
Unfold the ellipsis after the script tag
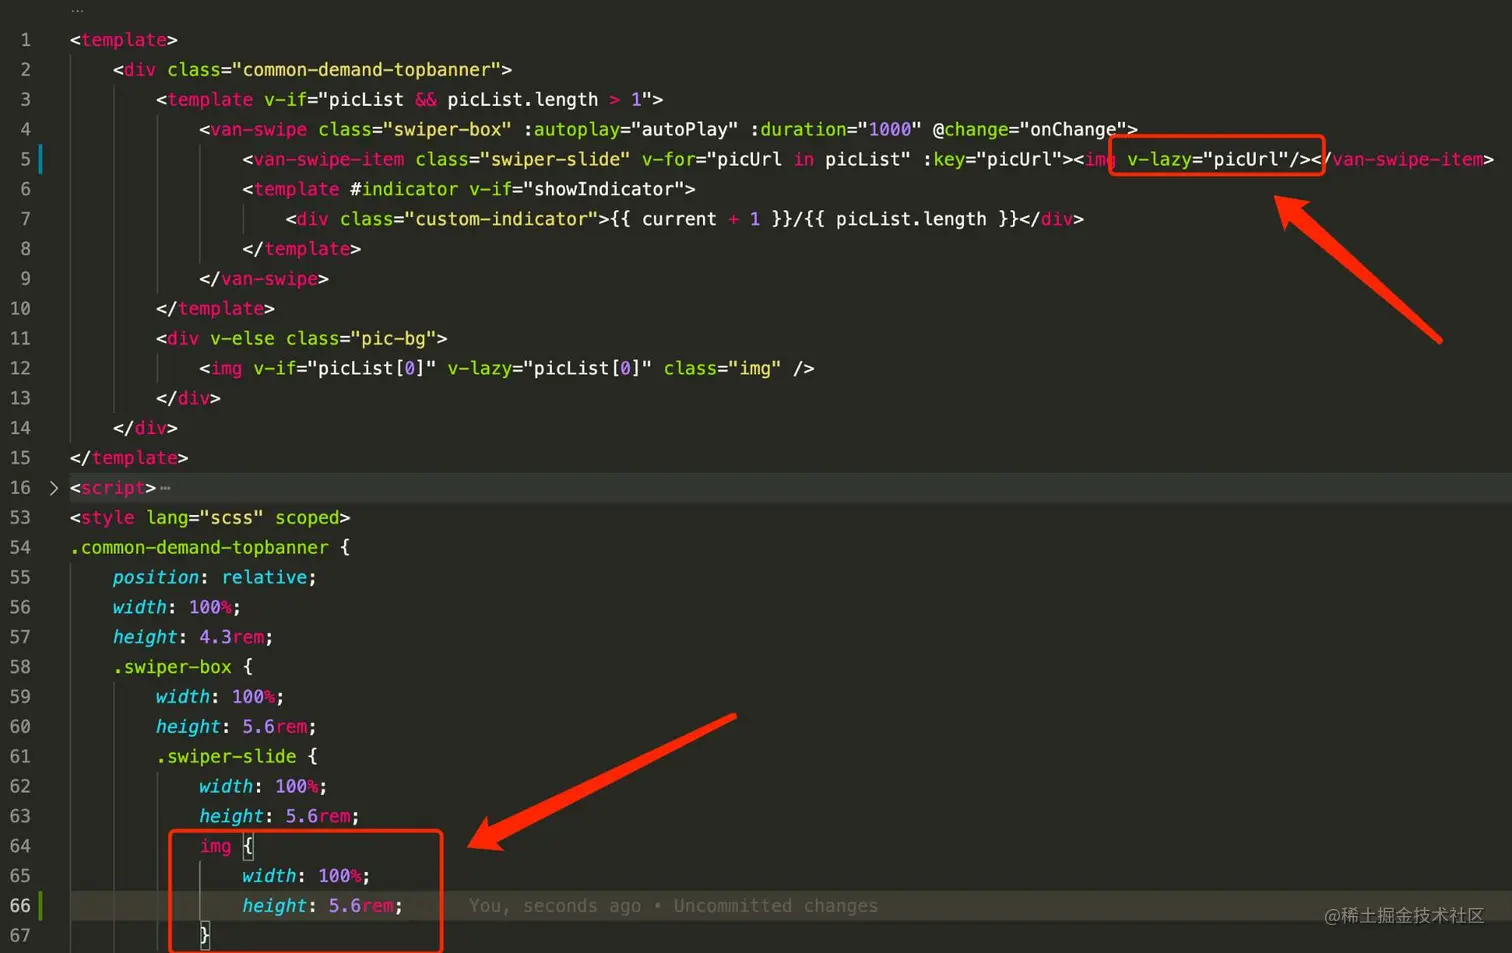[165, 488]
